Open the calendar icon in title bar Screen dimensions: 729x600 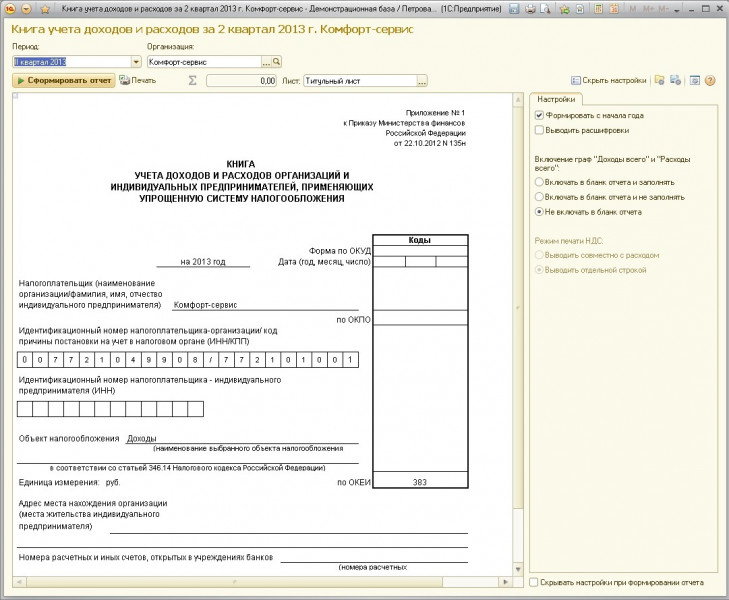(614, 9)
